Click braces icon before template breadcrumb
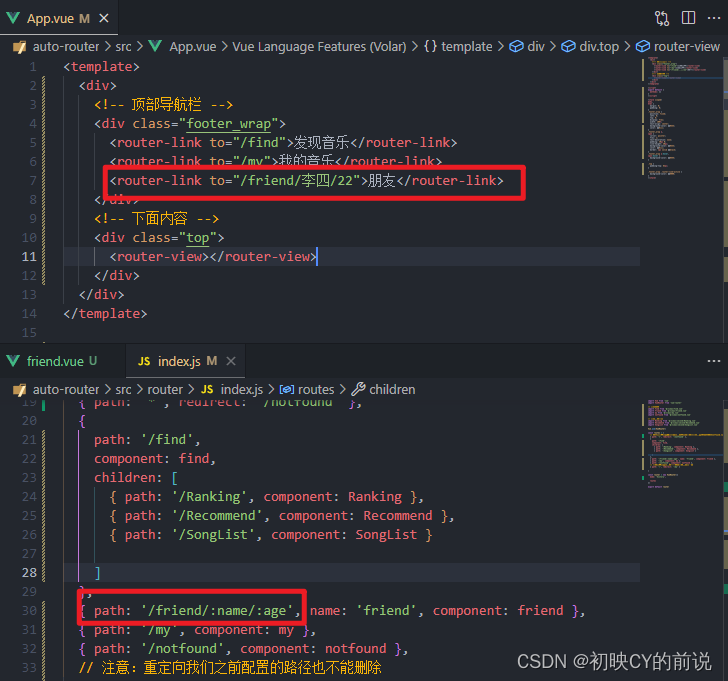Screen dimensions: 728x681 tap(430, 46)
